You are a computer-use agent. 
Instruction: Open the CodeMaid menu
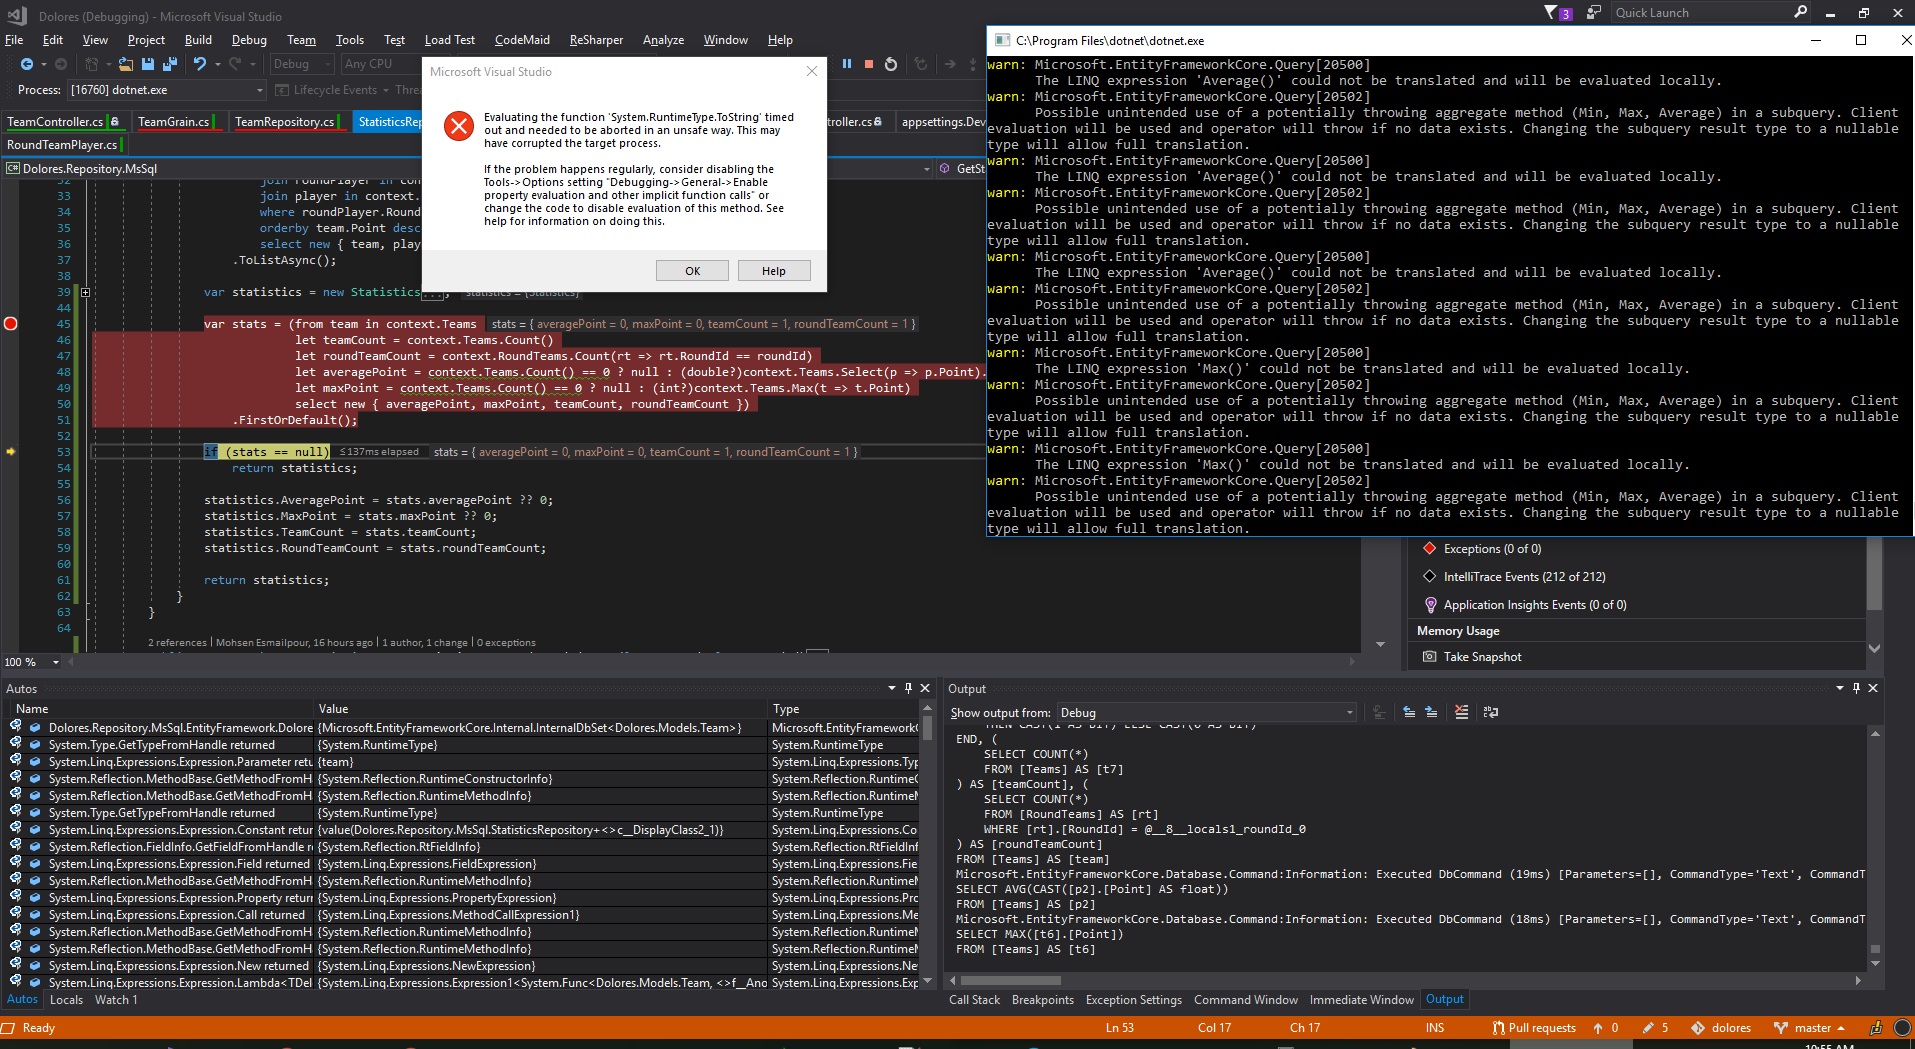pos(522,40)
